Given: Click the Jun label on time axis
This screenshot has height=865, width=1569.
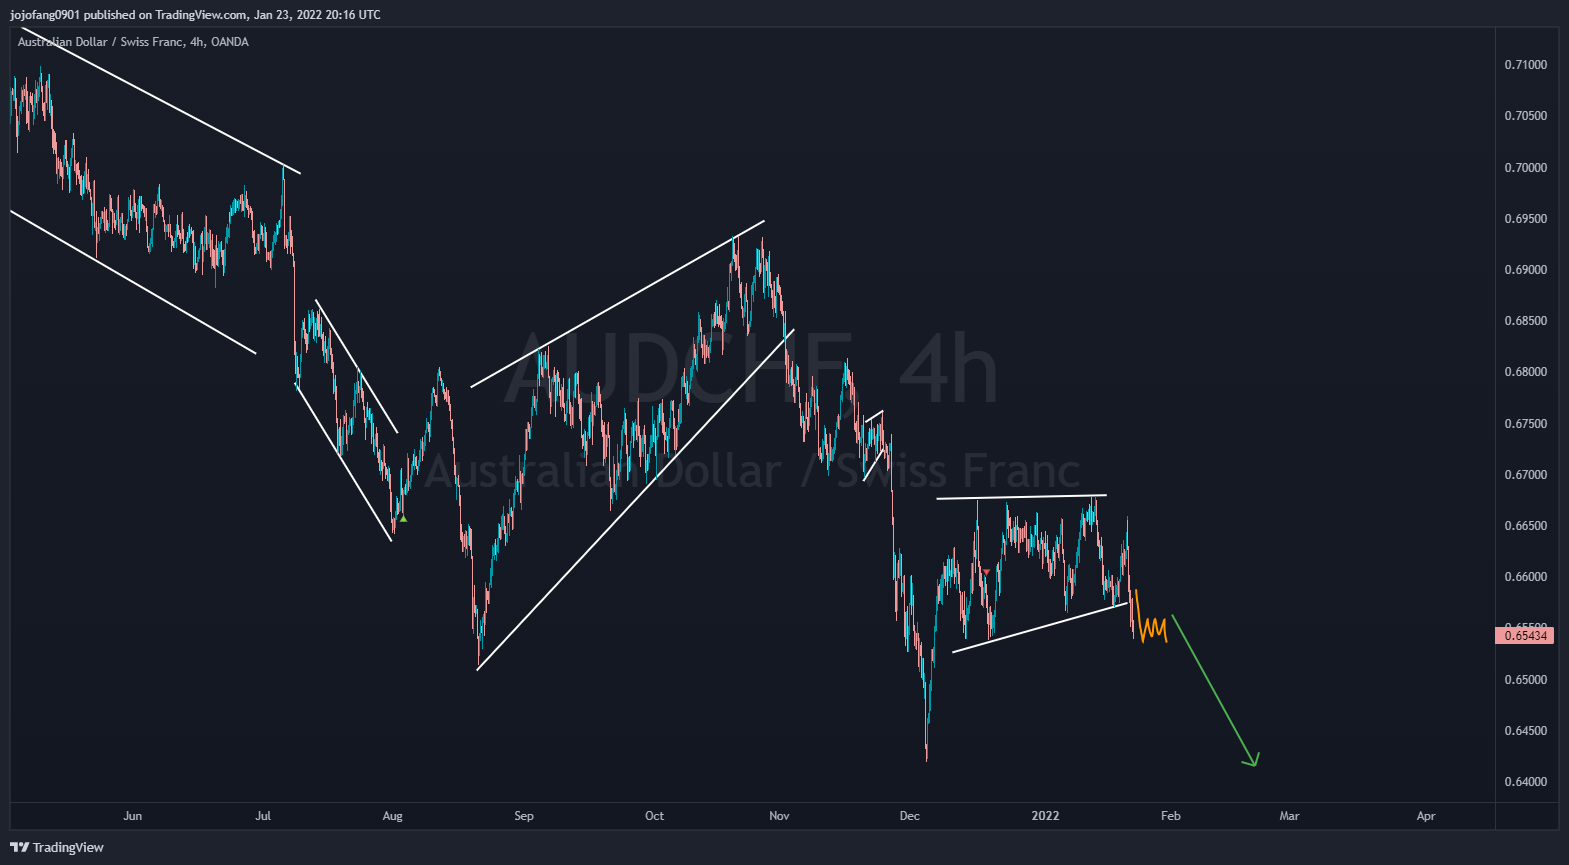Looking at the screenshot, I should 132,816.
